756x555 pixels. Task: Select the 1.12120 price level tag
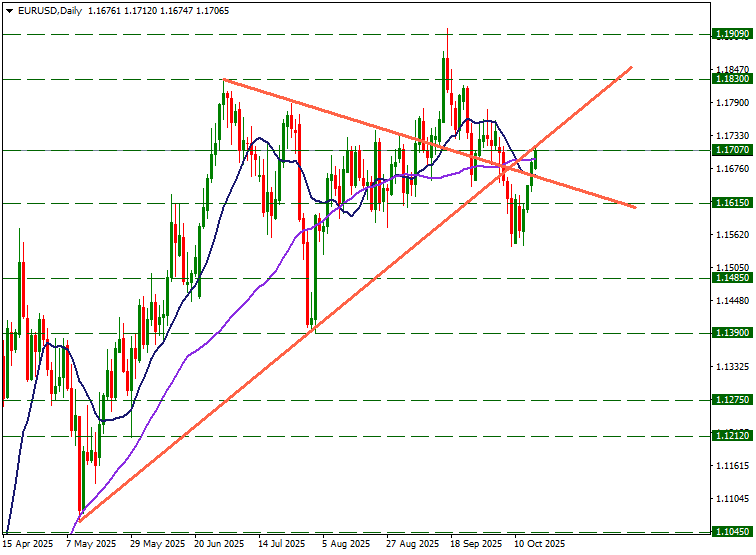(x=732, y=436)
